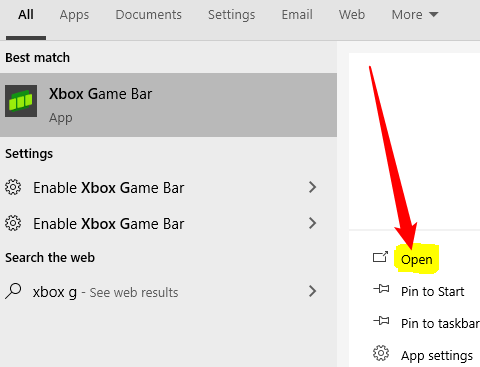This screenshot has height=367, width=480.
Task: Select the All search tab
Action: (x=26, y=15)
